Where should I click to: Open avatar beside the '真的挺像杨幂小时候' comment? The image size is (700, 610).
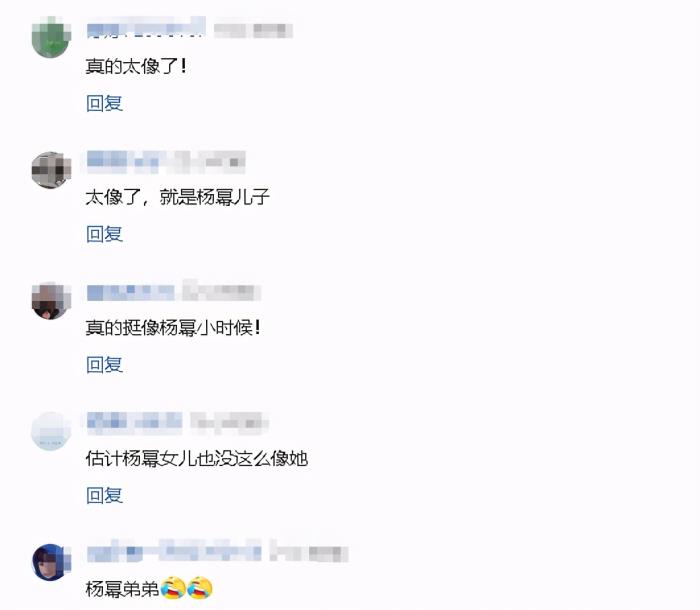[51, 301]
